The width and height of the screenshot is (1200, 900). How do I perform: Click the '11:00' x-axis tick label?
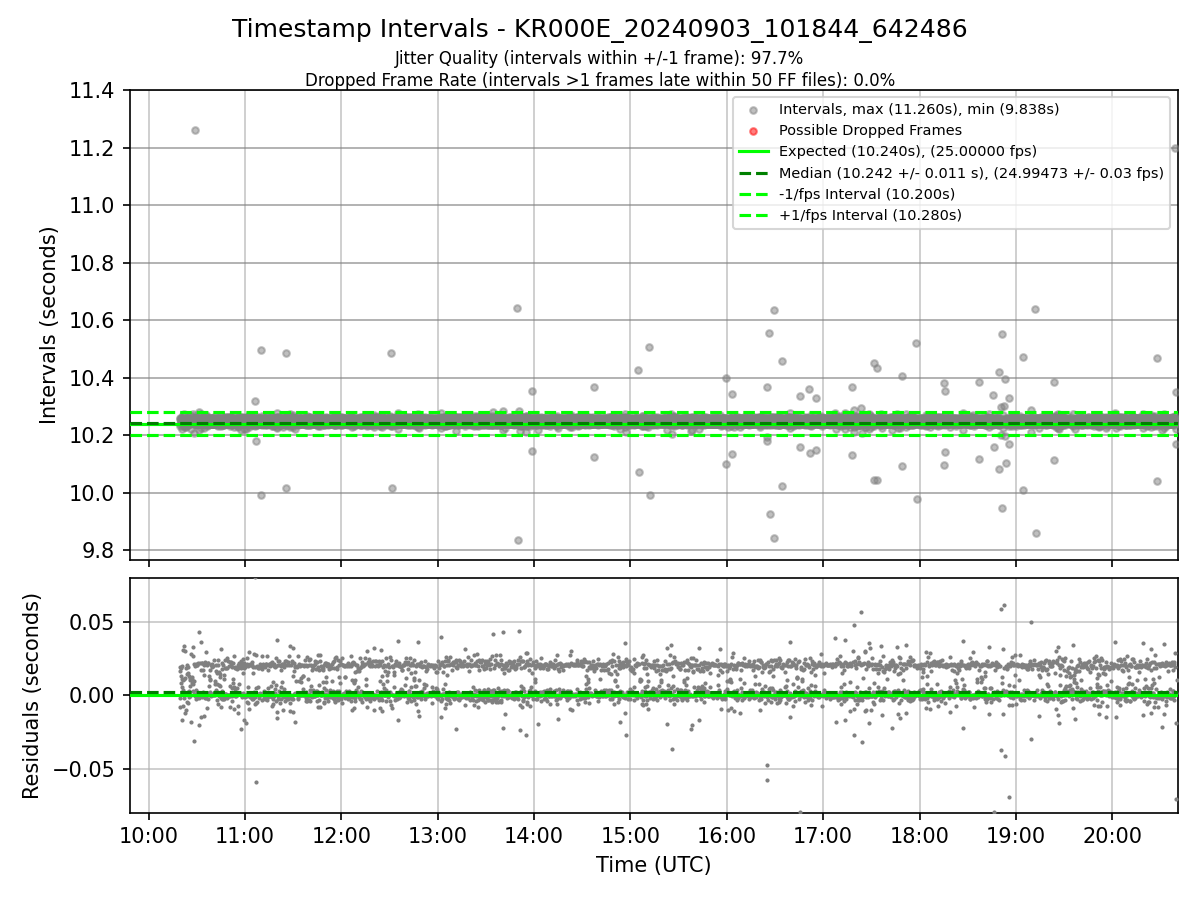click(x=245, y=834)
